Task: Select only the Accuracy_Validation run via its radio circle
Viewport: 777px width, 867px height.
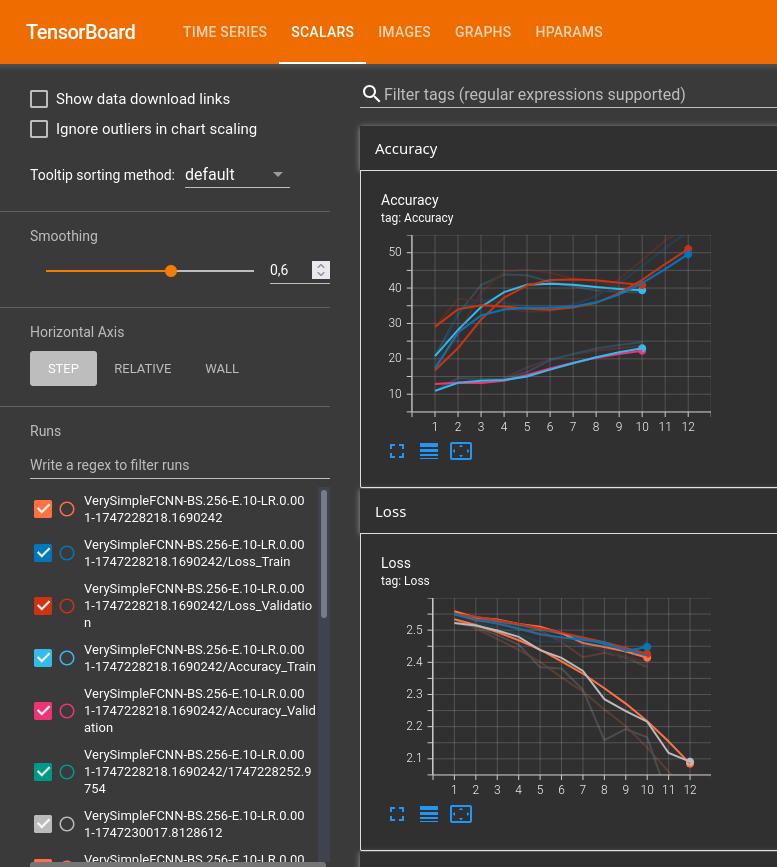Action: [67, 711]
